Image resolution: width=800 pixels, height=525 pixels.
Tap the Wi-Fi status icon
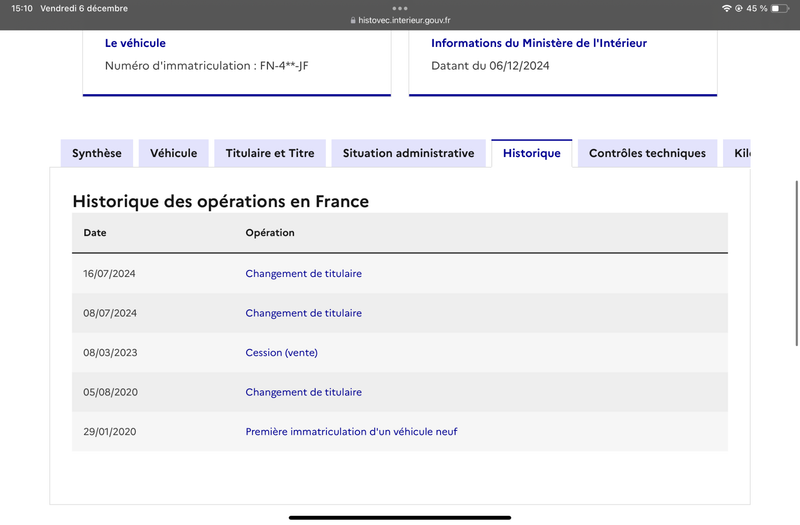pyautogui.click(x=727, y=8)
